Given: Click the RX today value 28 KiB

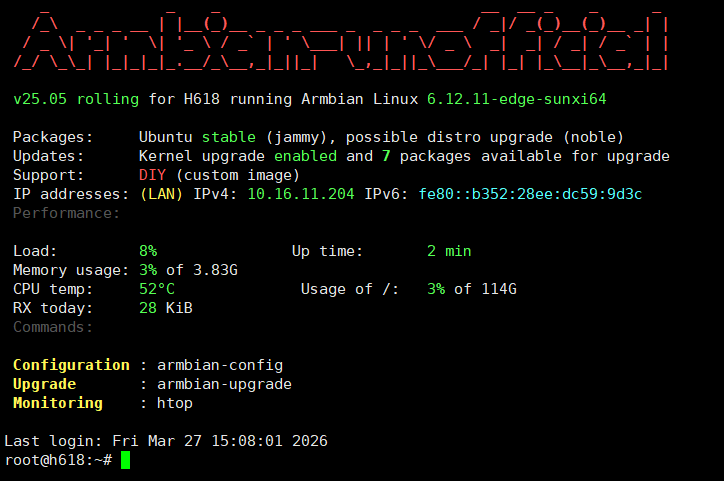Looking at the screenshot, I should click(x=166, y=308).
